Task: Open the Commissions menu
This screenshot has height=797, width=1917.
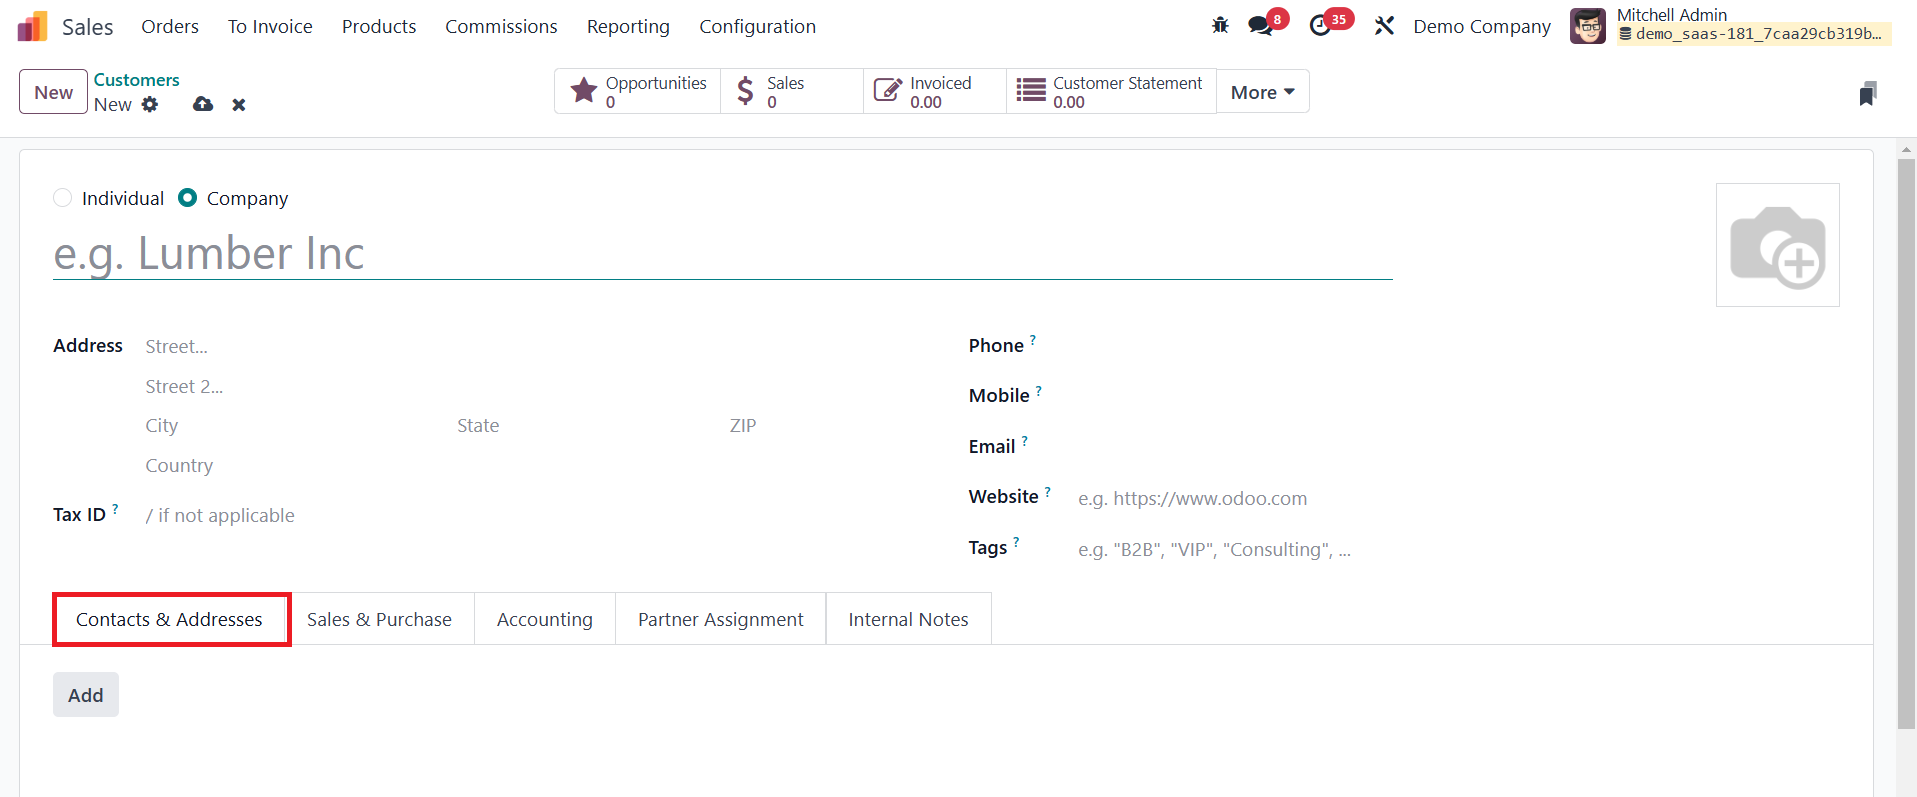Action: pos(501,26)
